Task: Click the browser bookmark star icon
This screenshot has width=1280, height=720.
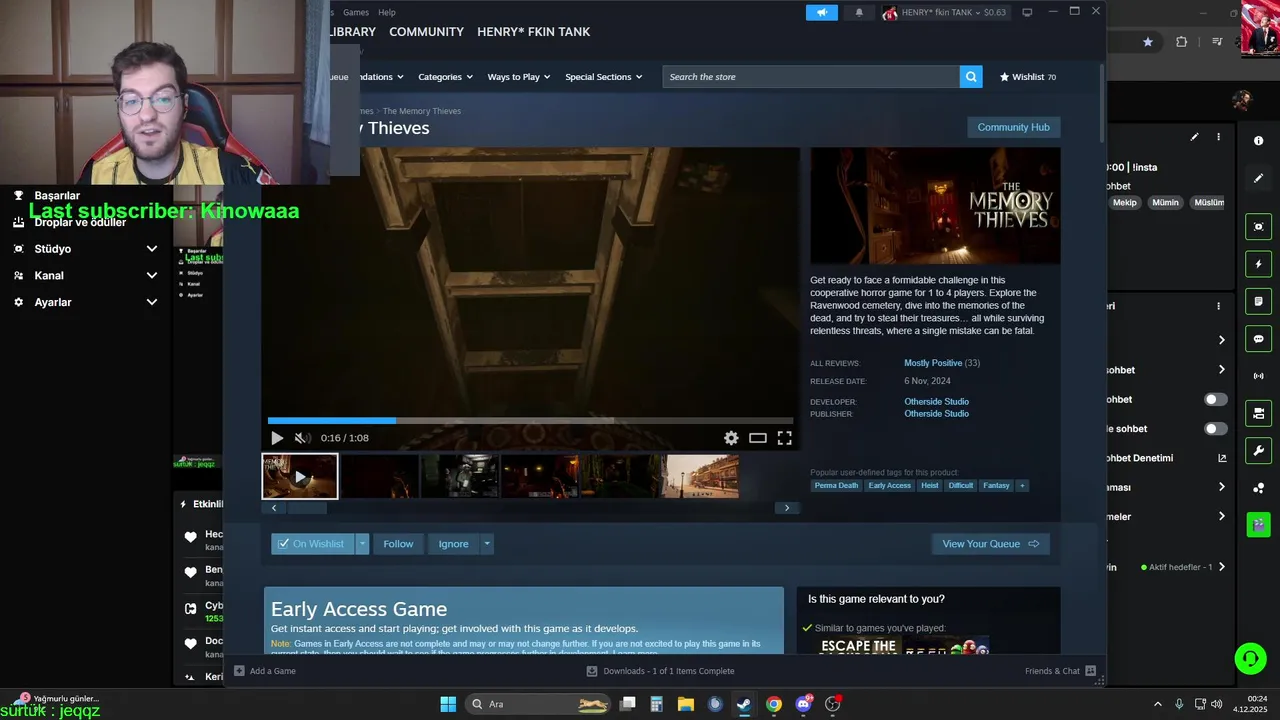Action: click(x=1148, y=42)
